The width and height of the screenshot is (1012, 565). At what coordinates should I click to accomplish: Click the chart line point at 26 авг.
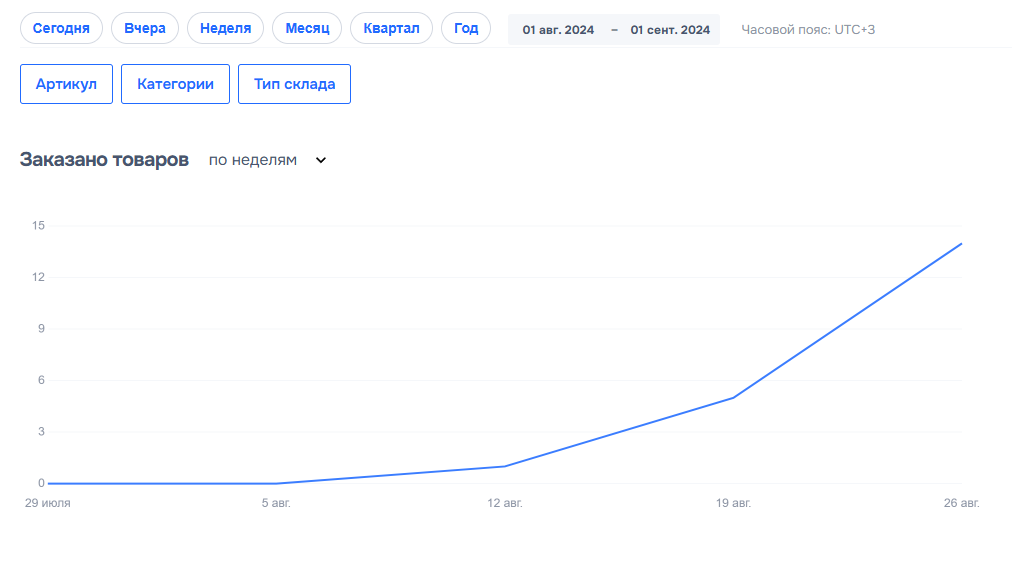961,244
